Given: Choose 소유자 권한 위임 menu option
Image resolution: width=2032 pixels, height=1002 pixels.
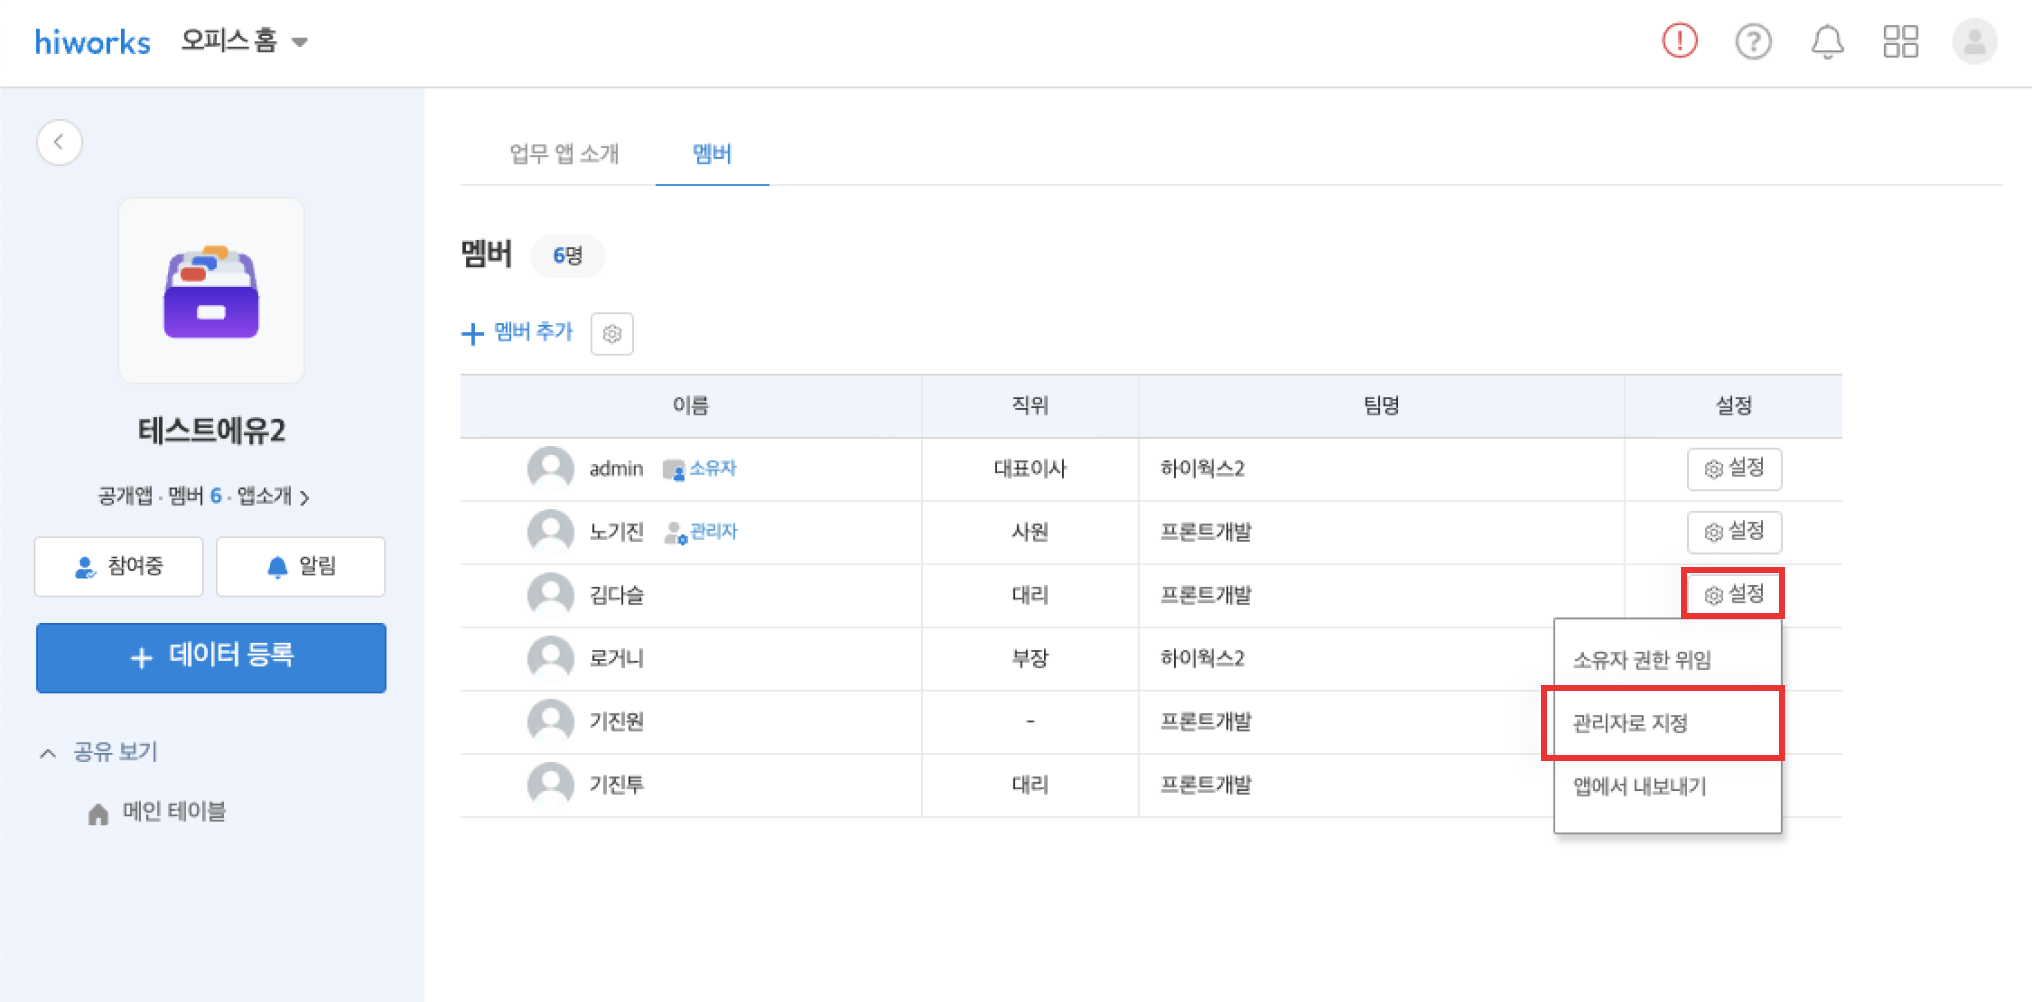Looking at the screenshot, I should pos(1642,660).
